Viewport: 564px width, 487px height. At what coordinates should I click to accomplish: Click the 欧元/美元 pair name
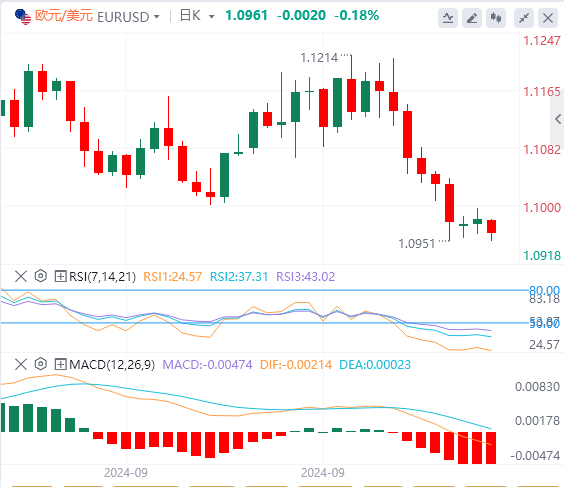point(63,16)
